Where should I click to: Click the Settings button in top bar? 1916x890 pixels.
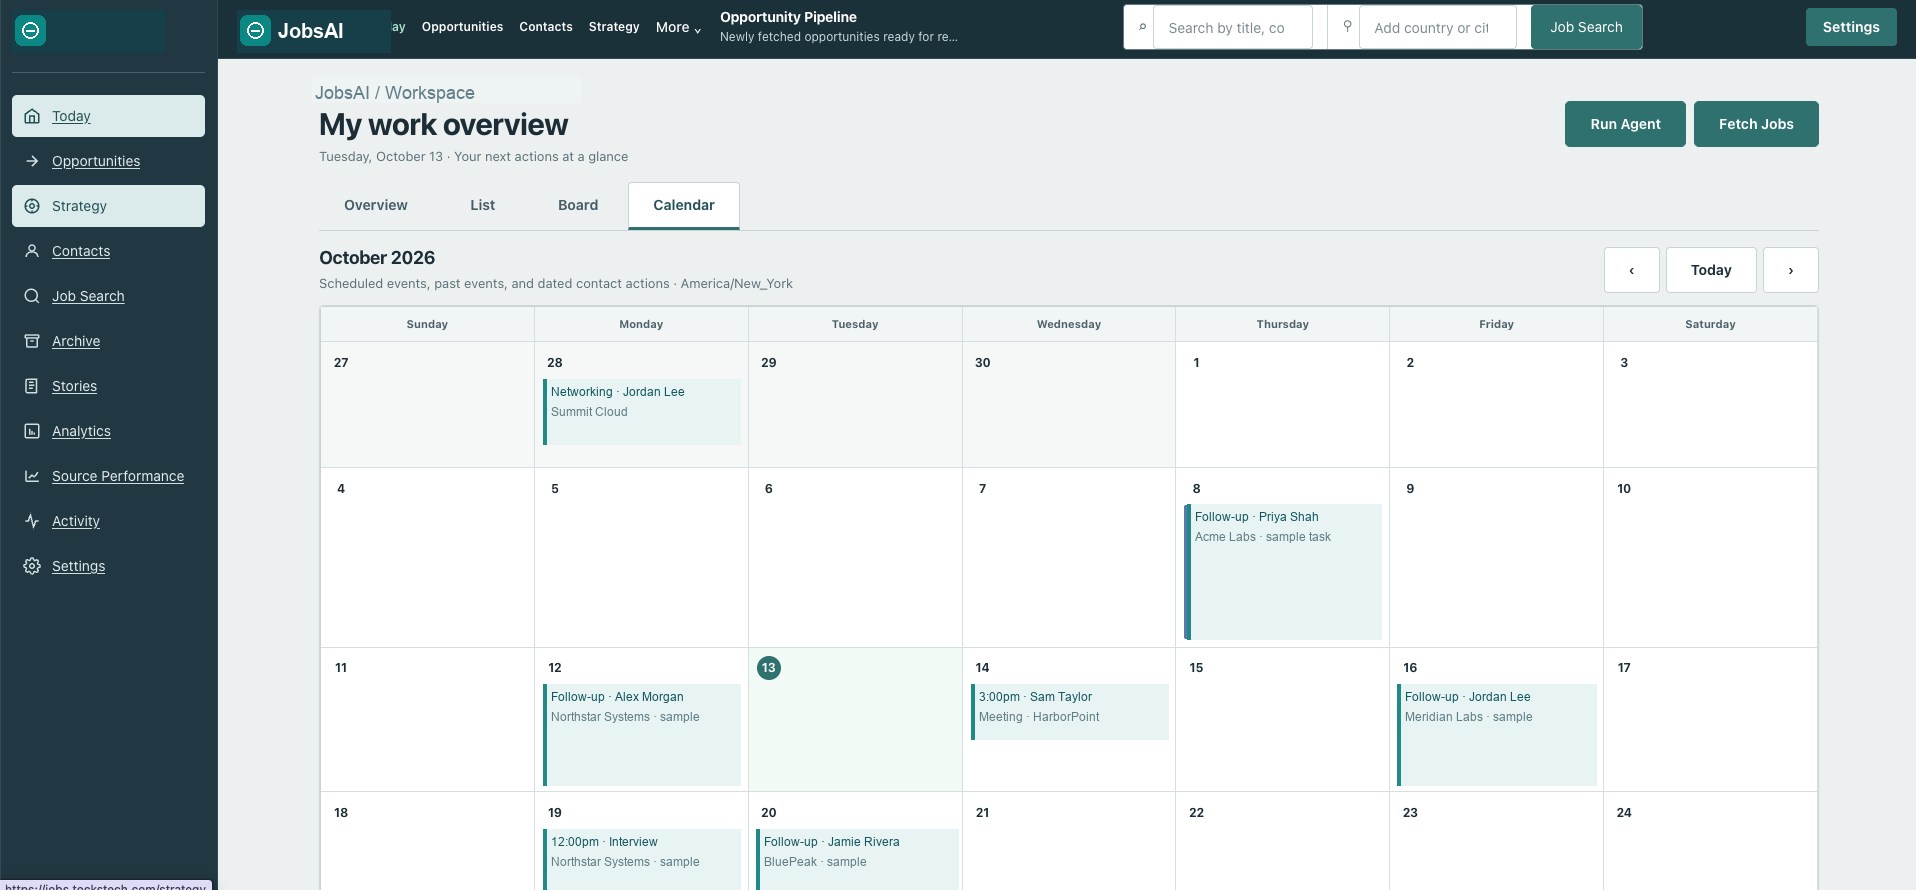(1851, 27)
